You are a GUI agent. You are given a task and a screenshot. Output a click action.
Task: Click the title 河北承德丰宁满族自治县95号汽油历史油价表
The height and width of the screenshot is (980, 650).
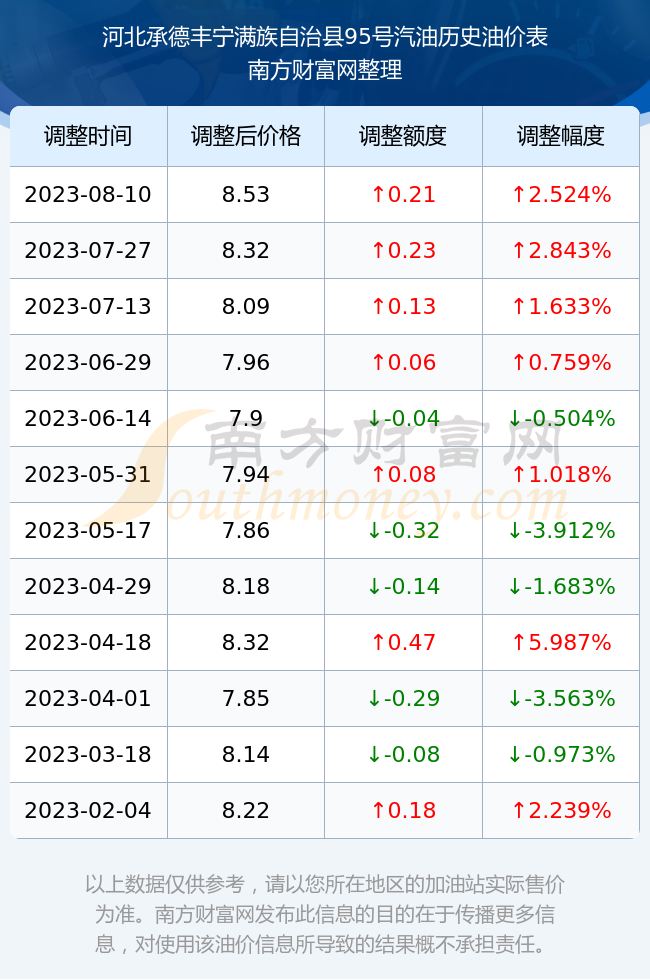click(325, 37)
